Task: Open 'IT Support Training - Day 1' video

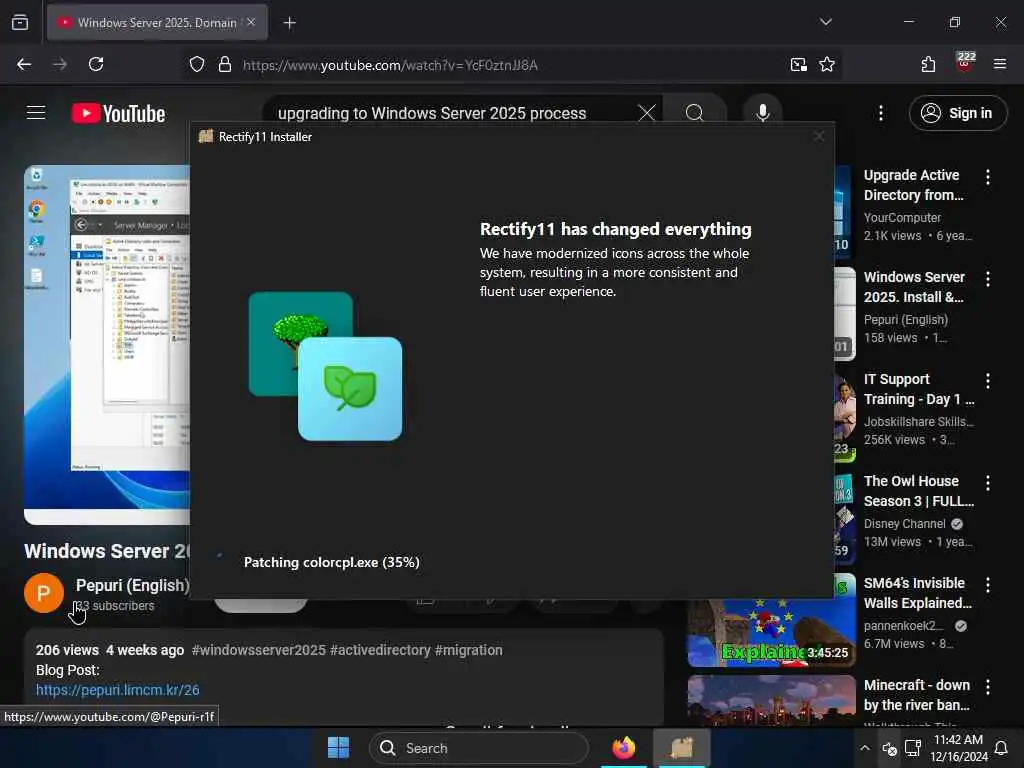Action: (919, 389)
